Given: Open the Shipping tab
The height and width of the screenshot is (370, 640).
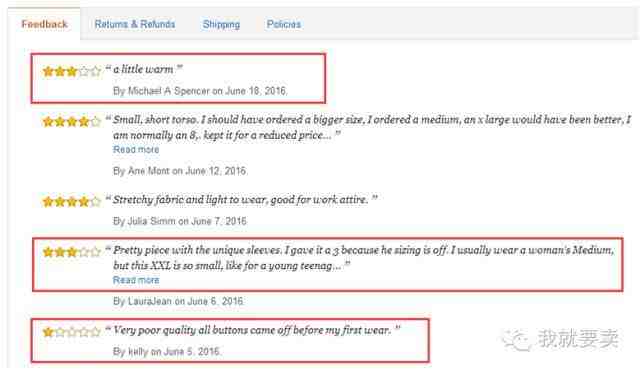Looking at the screenshot, I should point(221,24).
